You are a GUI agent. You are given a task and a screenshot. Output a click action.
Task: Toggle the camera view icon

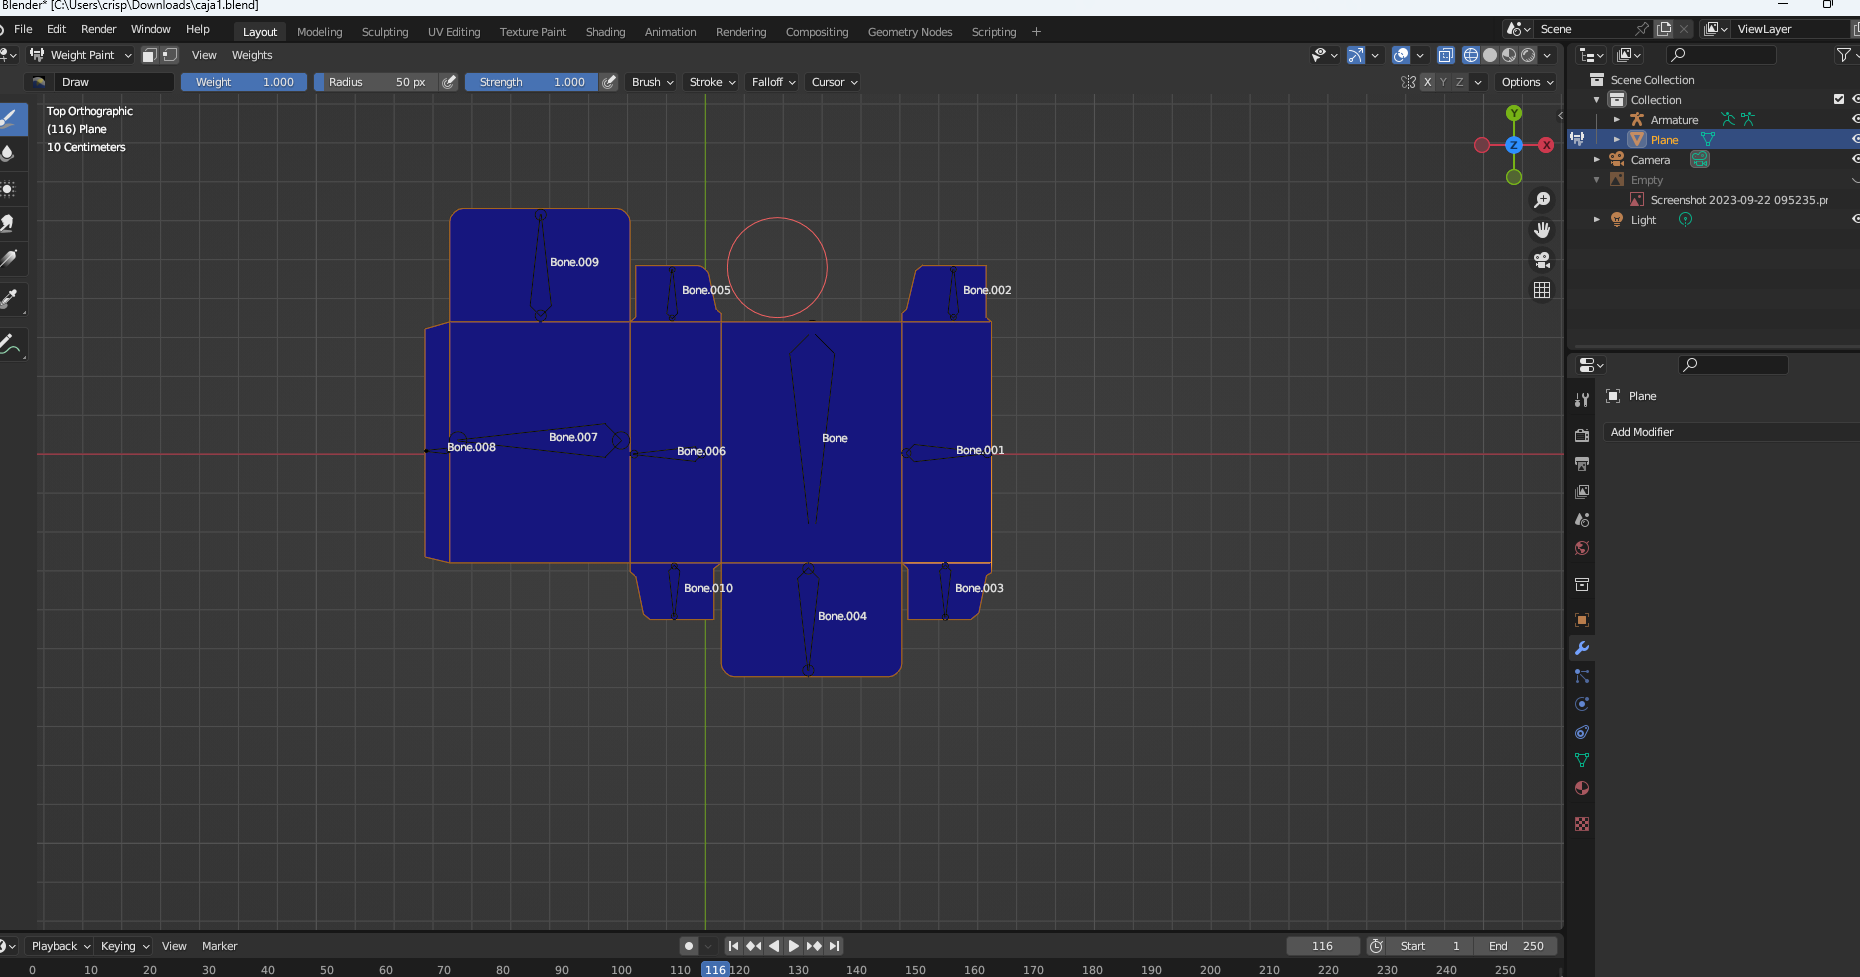tap(1542, 260)
